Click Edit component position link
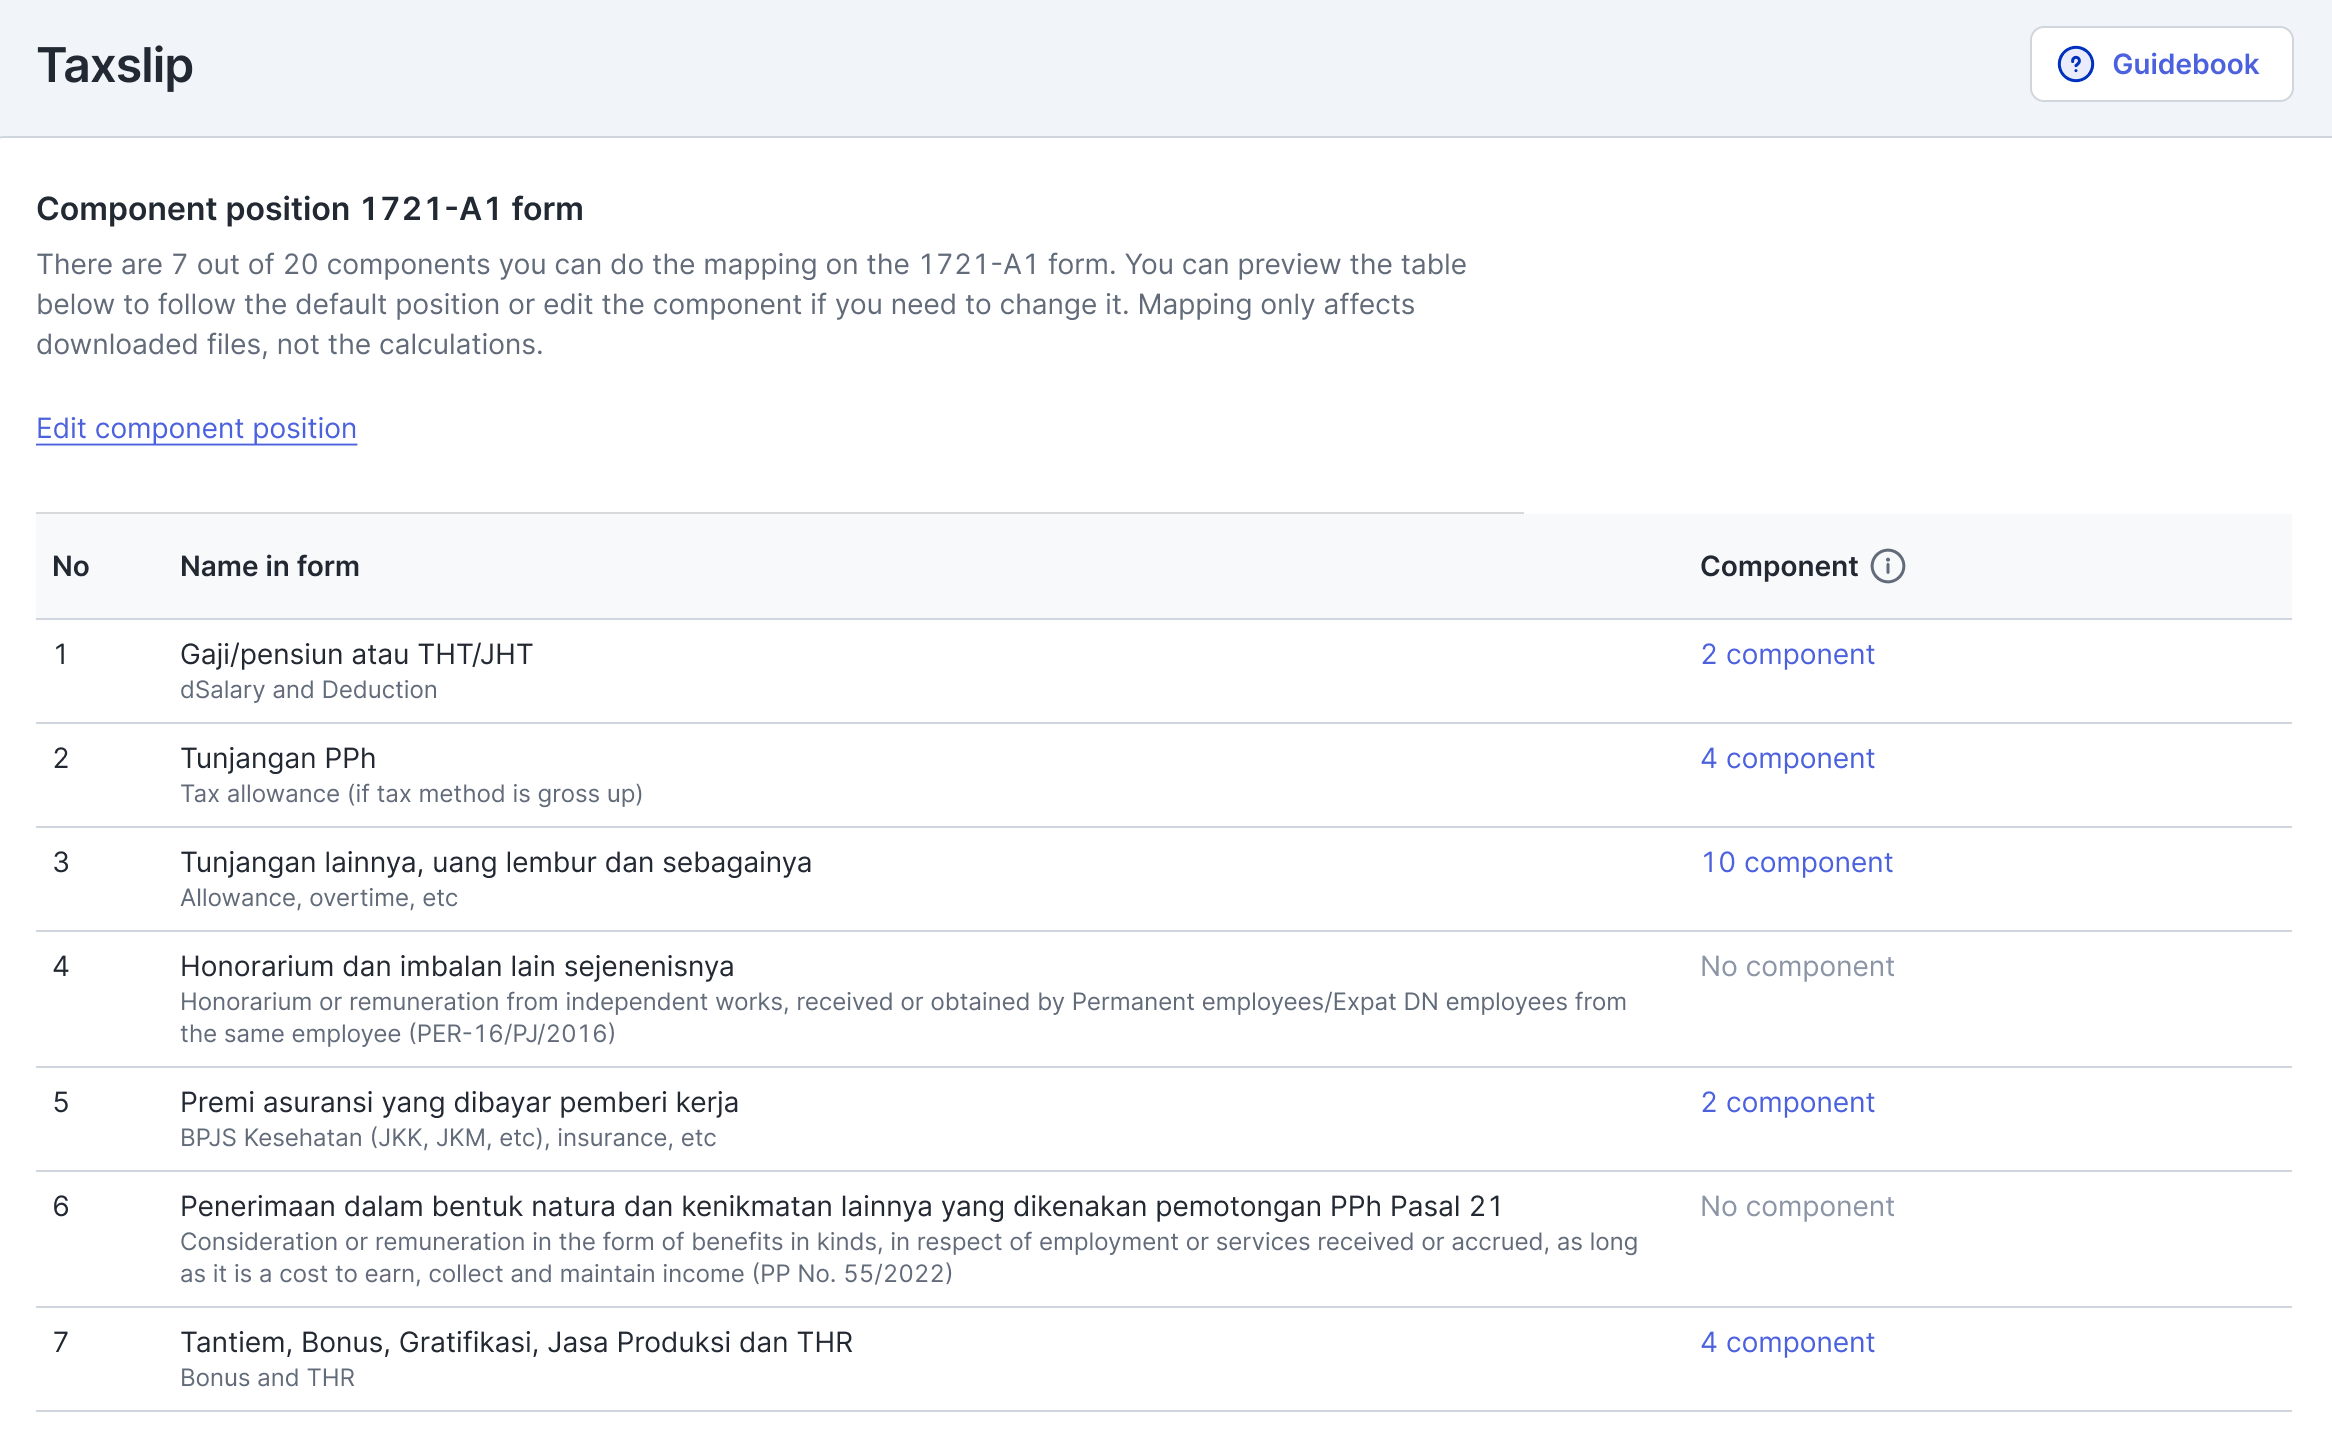Screen dimensions: 2332x1448 (x=196, y=428)
